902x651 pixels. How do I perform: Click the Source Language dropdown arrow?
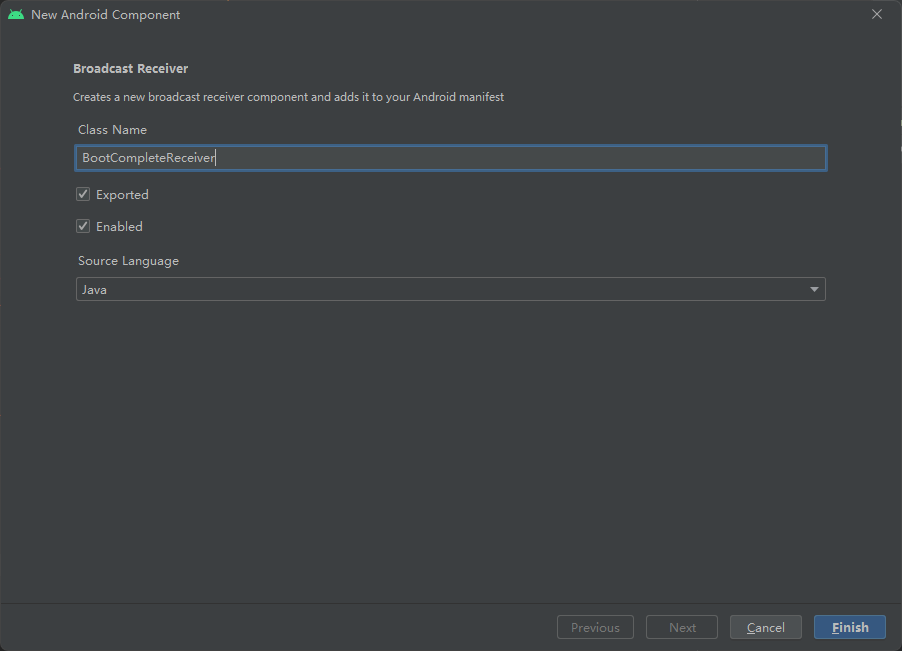pyautogui.click(x=814, y=289)
